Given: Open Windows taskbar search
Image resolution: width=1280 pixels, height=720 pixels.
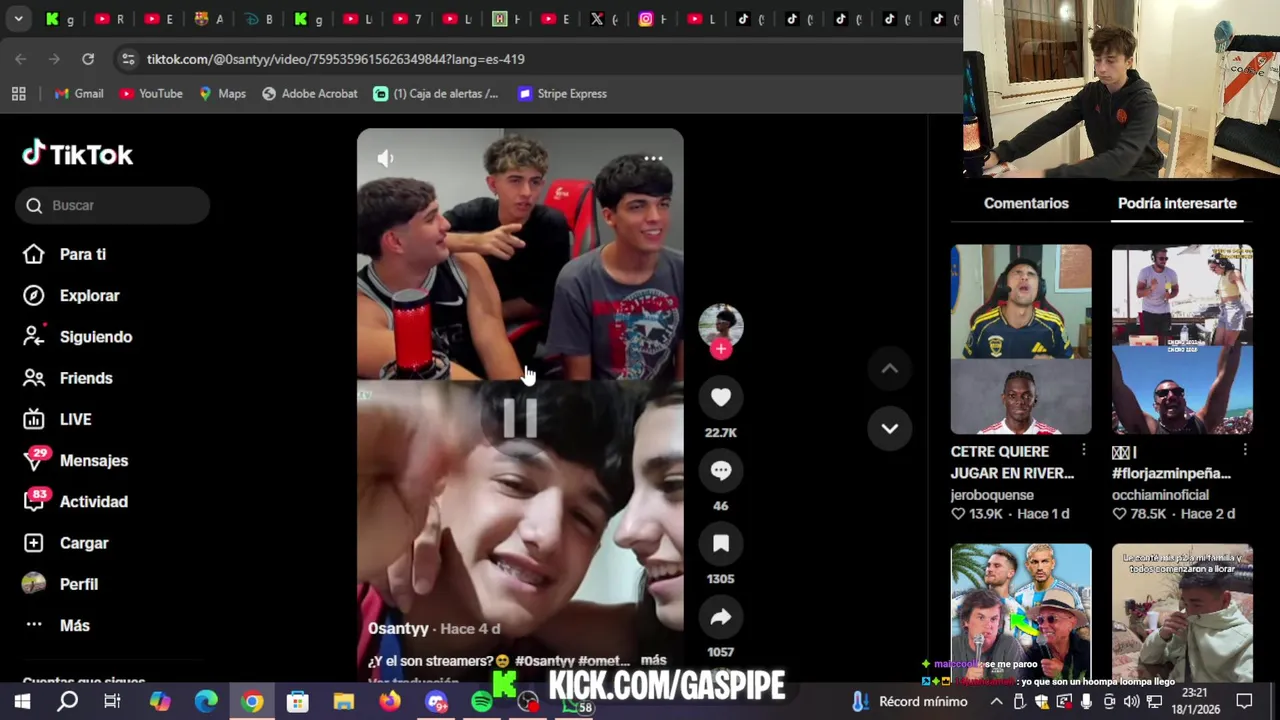Looking at the screenshot, I should [67, 702].
